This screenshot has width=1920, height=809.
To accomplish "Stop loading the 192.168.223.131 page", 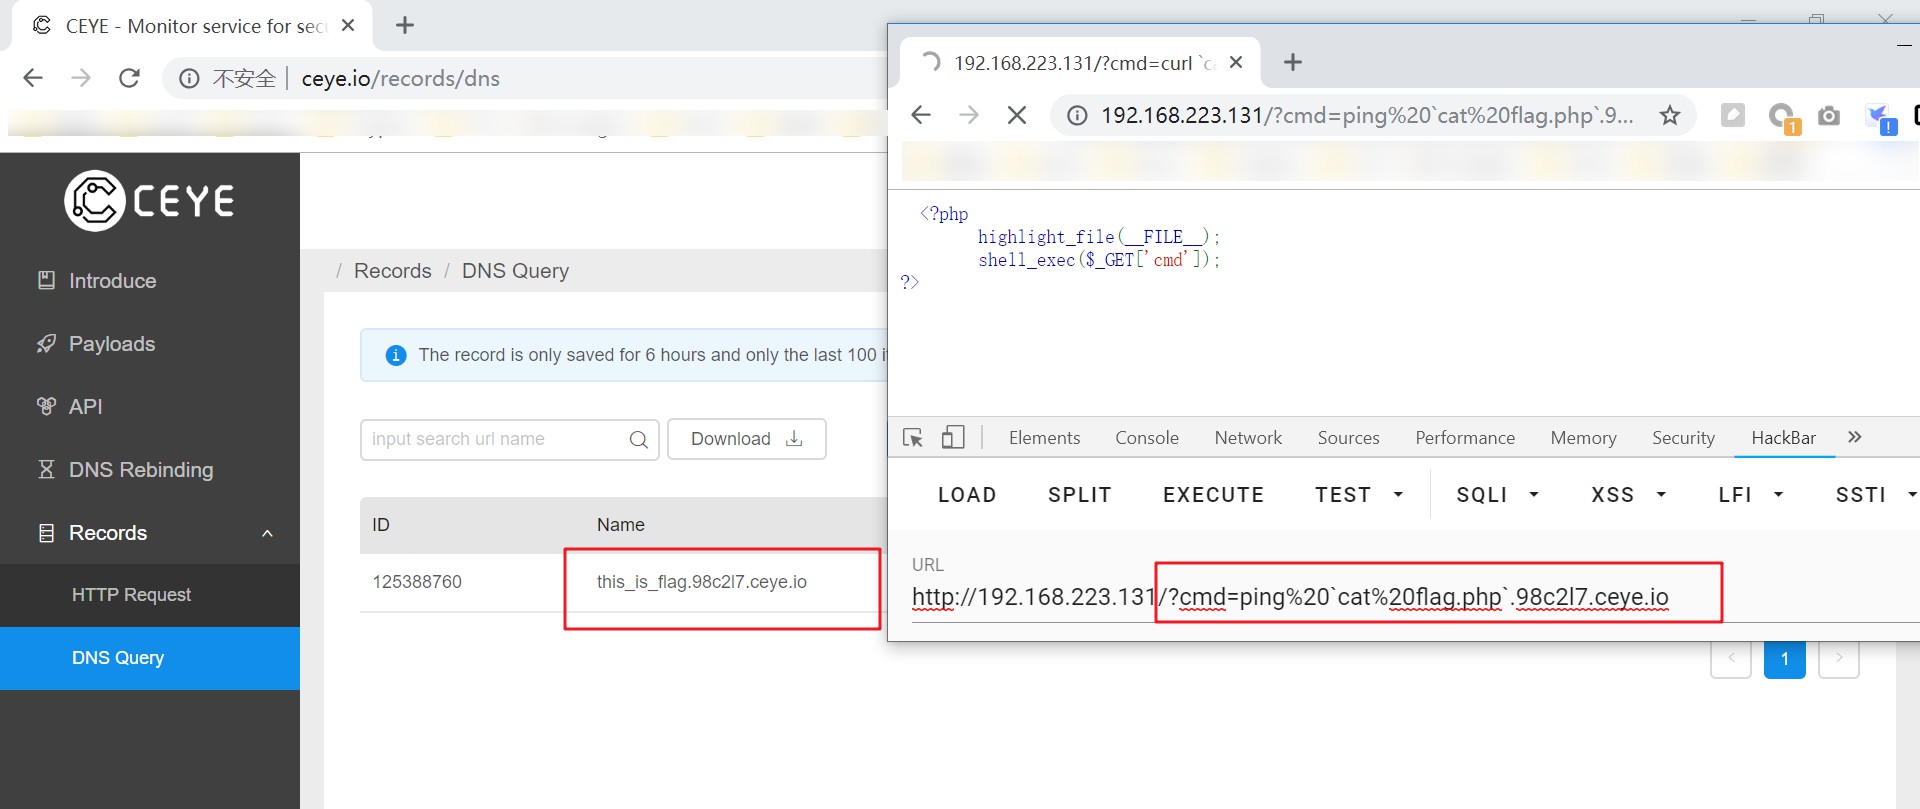I will pos(1017,115).
